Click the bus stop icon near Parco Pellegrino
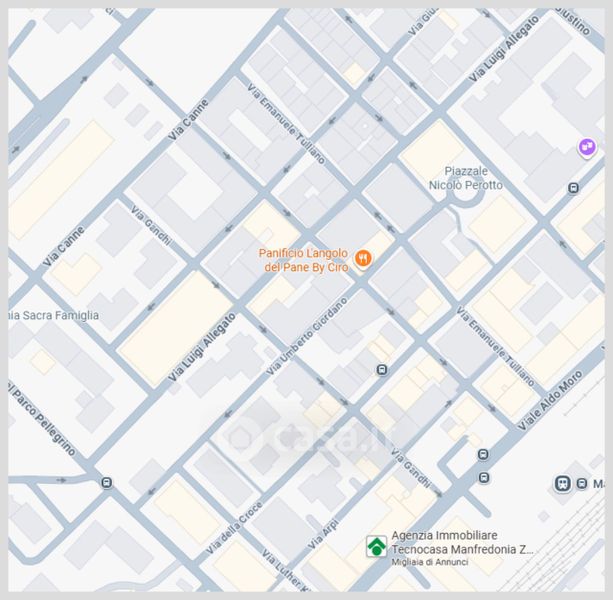 pos(106,482)
